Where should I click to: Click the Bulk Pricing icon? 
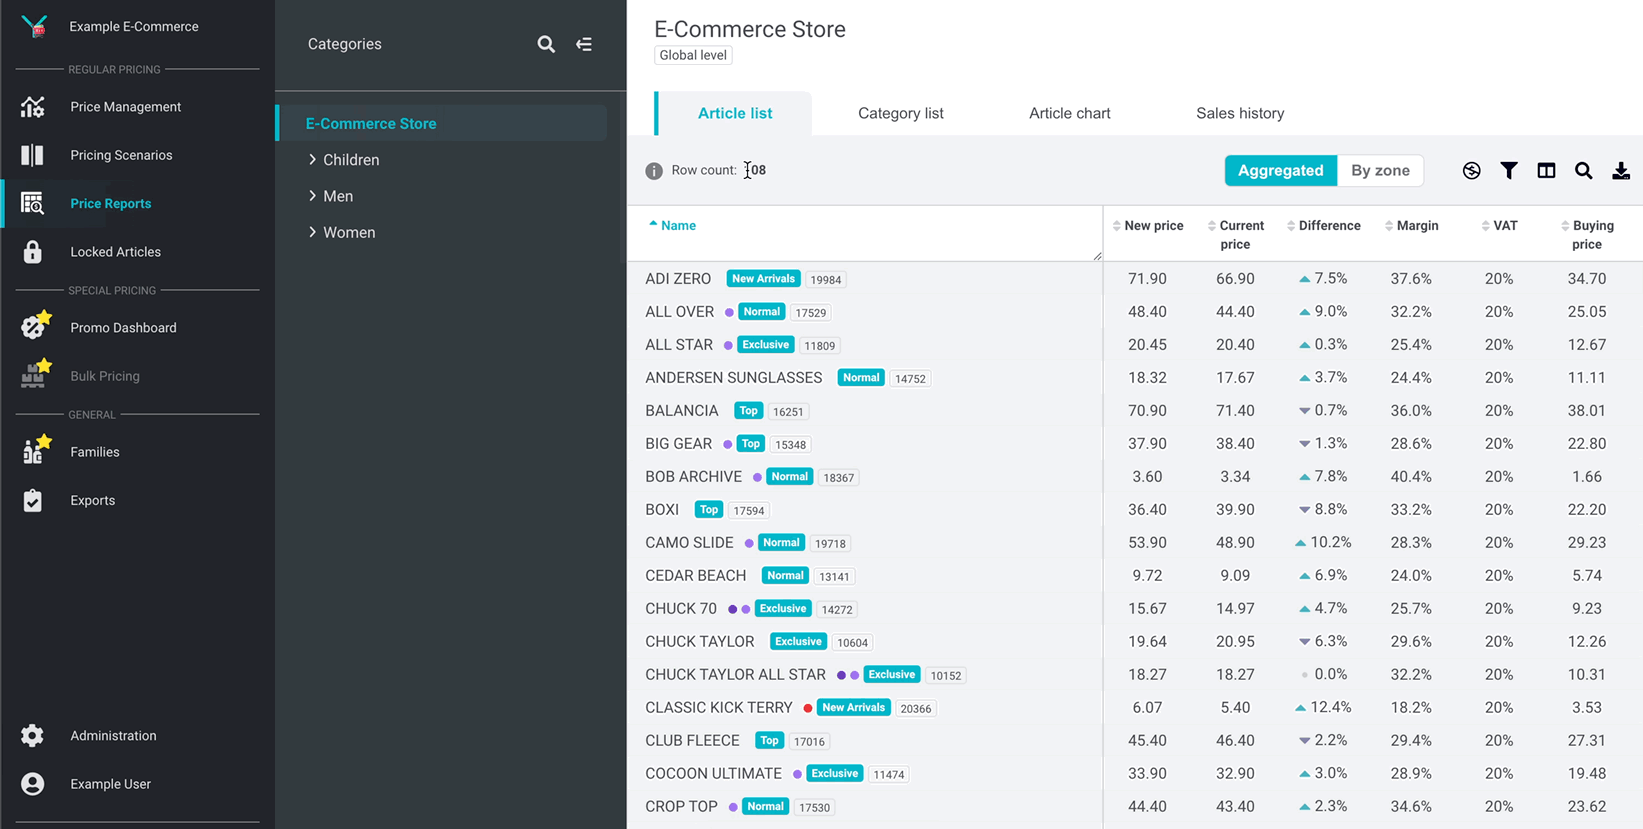(x=35, y=373)
